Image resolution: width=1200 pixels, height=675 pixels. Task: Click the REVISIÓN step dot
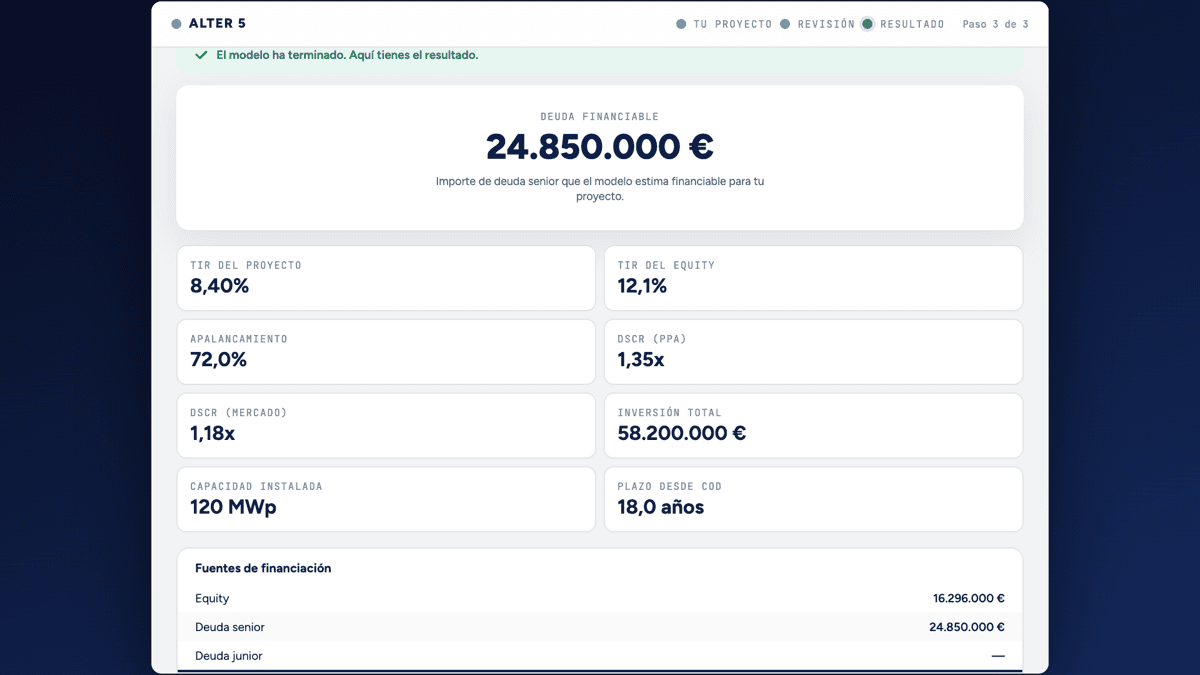click(785, 24)
